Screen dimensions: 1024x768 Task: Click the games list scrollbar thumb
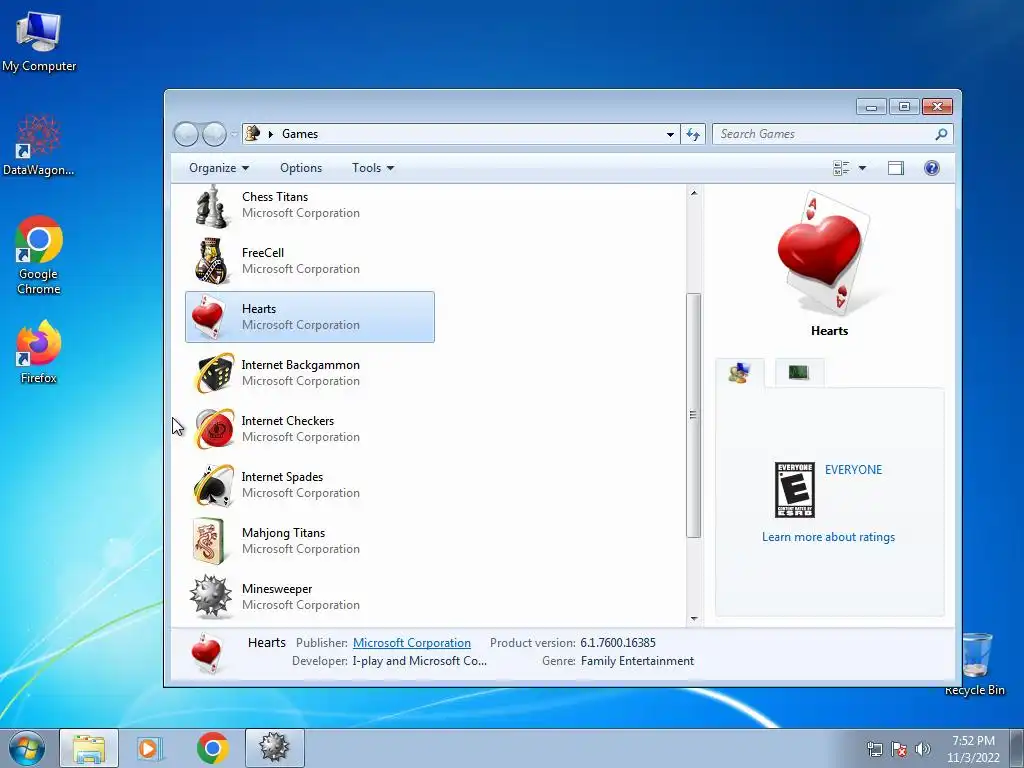point(694,415)
